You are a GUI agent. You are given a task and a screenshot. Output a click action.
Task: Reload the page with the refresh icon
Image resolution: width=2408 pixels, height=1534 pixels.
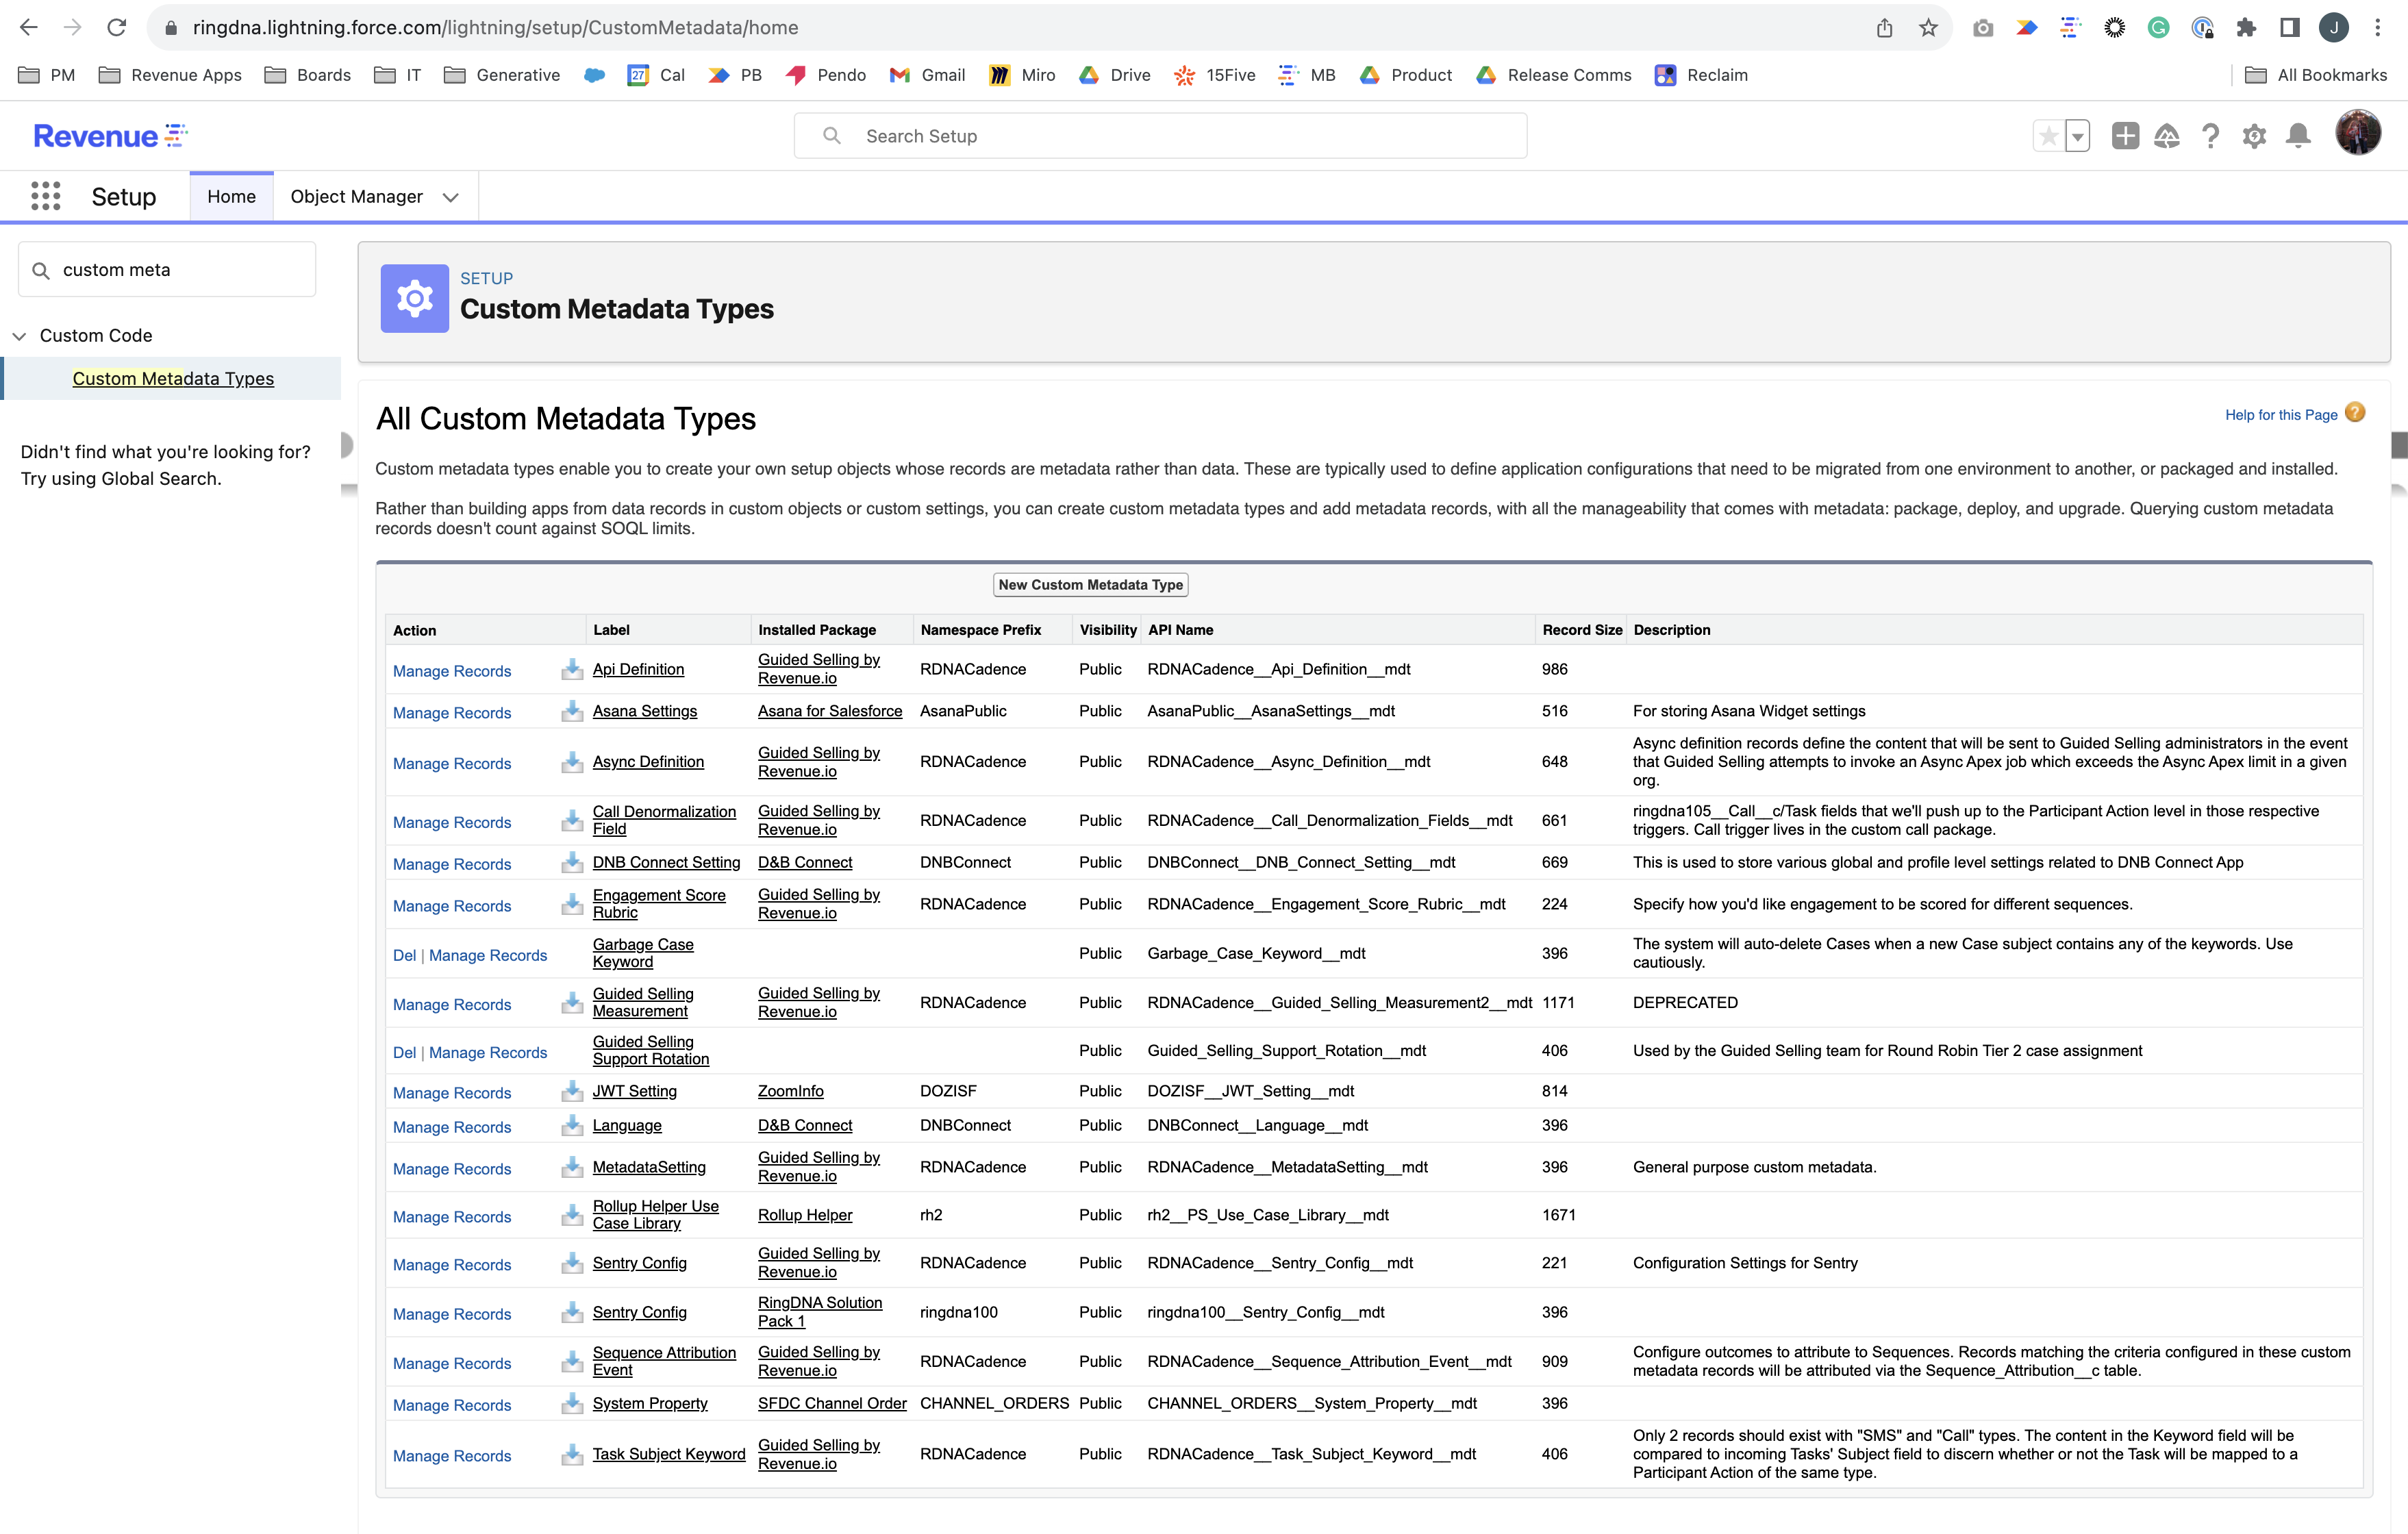coord(117,28)
